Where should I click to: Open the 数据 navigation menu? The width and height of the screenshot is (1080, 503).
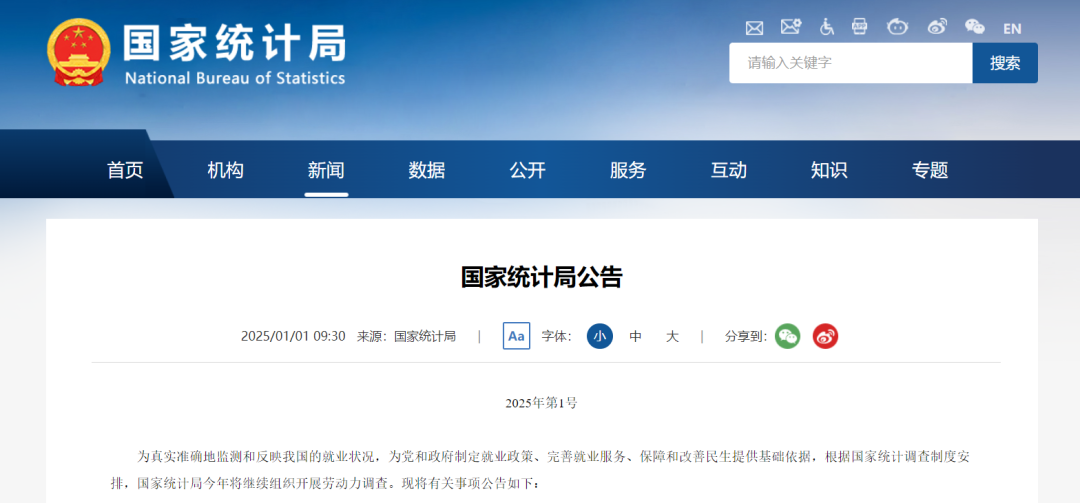[426, 170]
